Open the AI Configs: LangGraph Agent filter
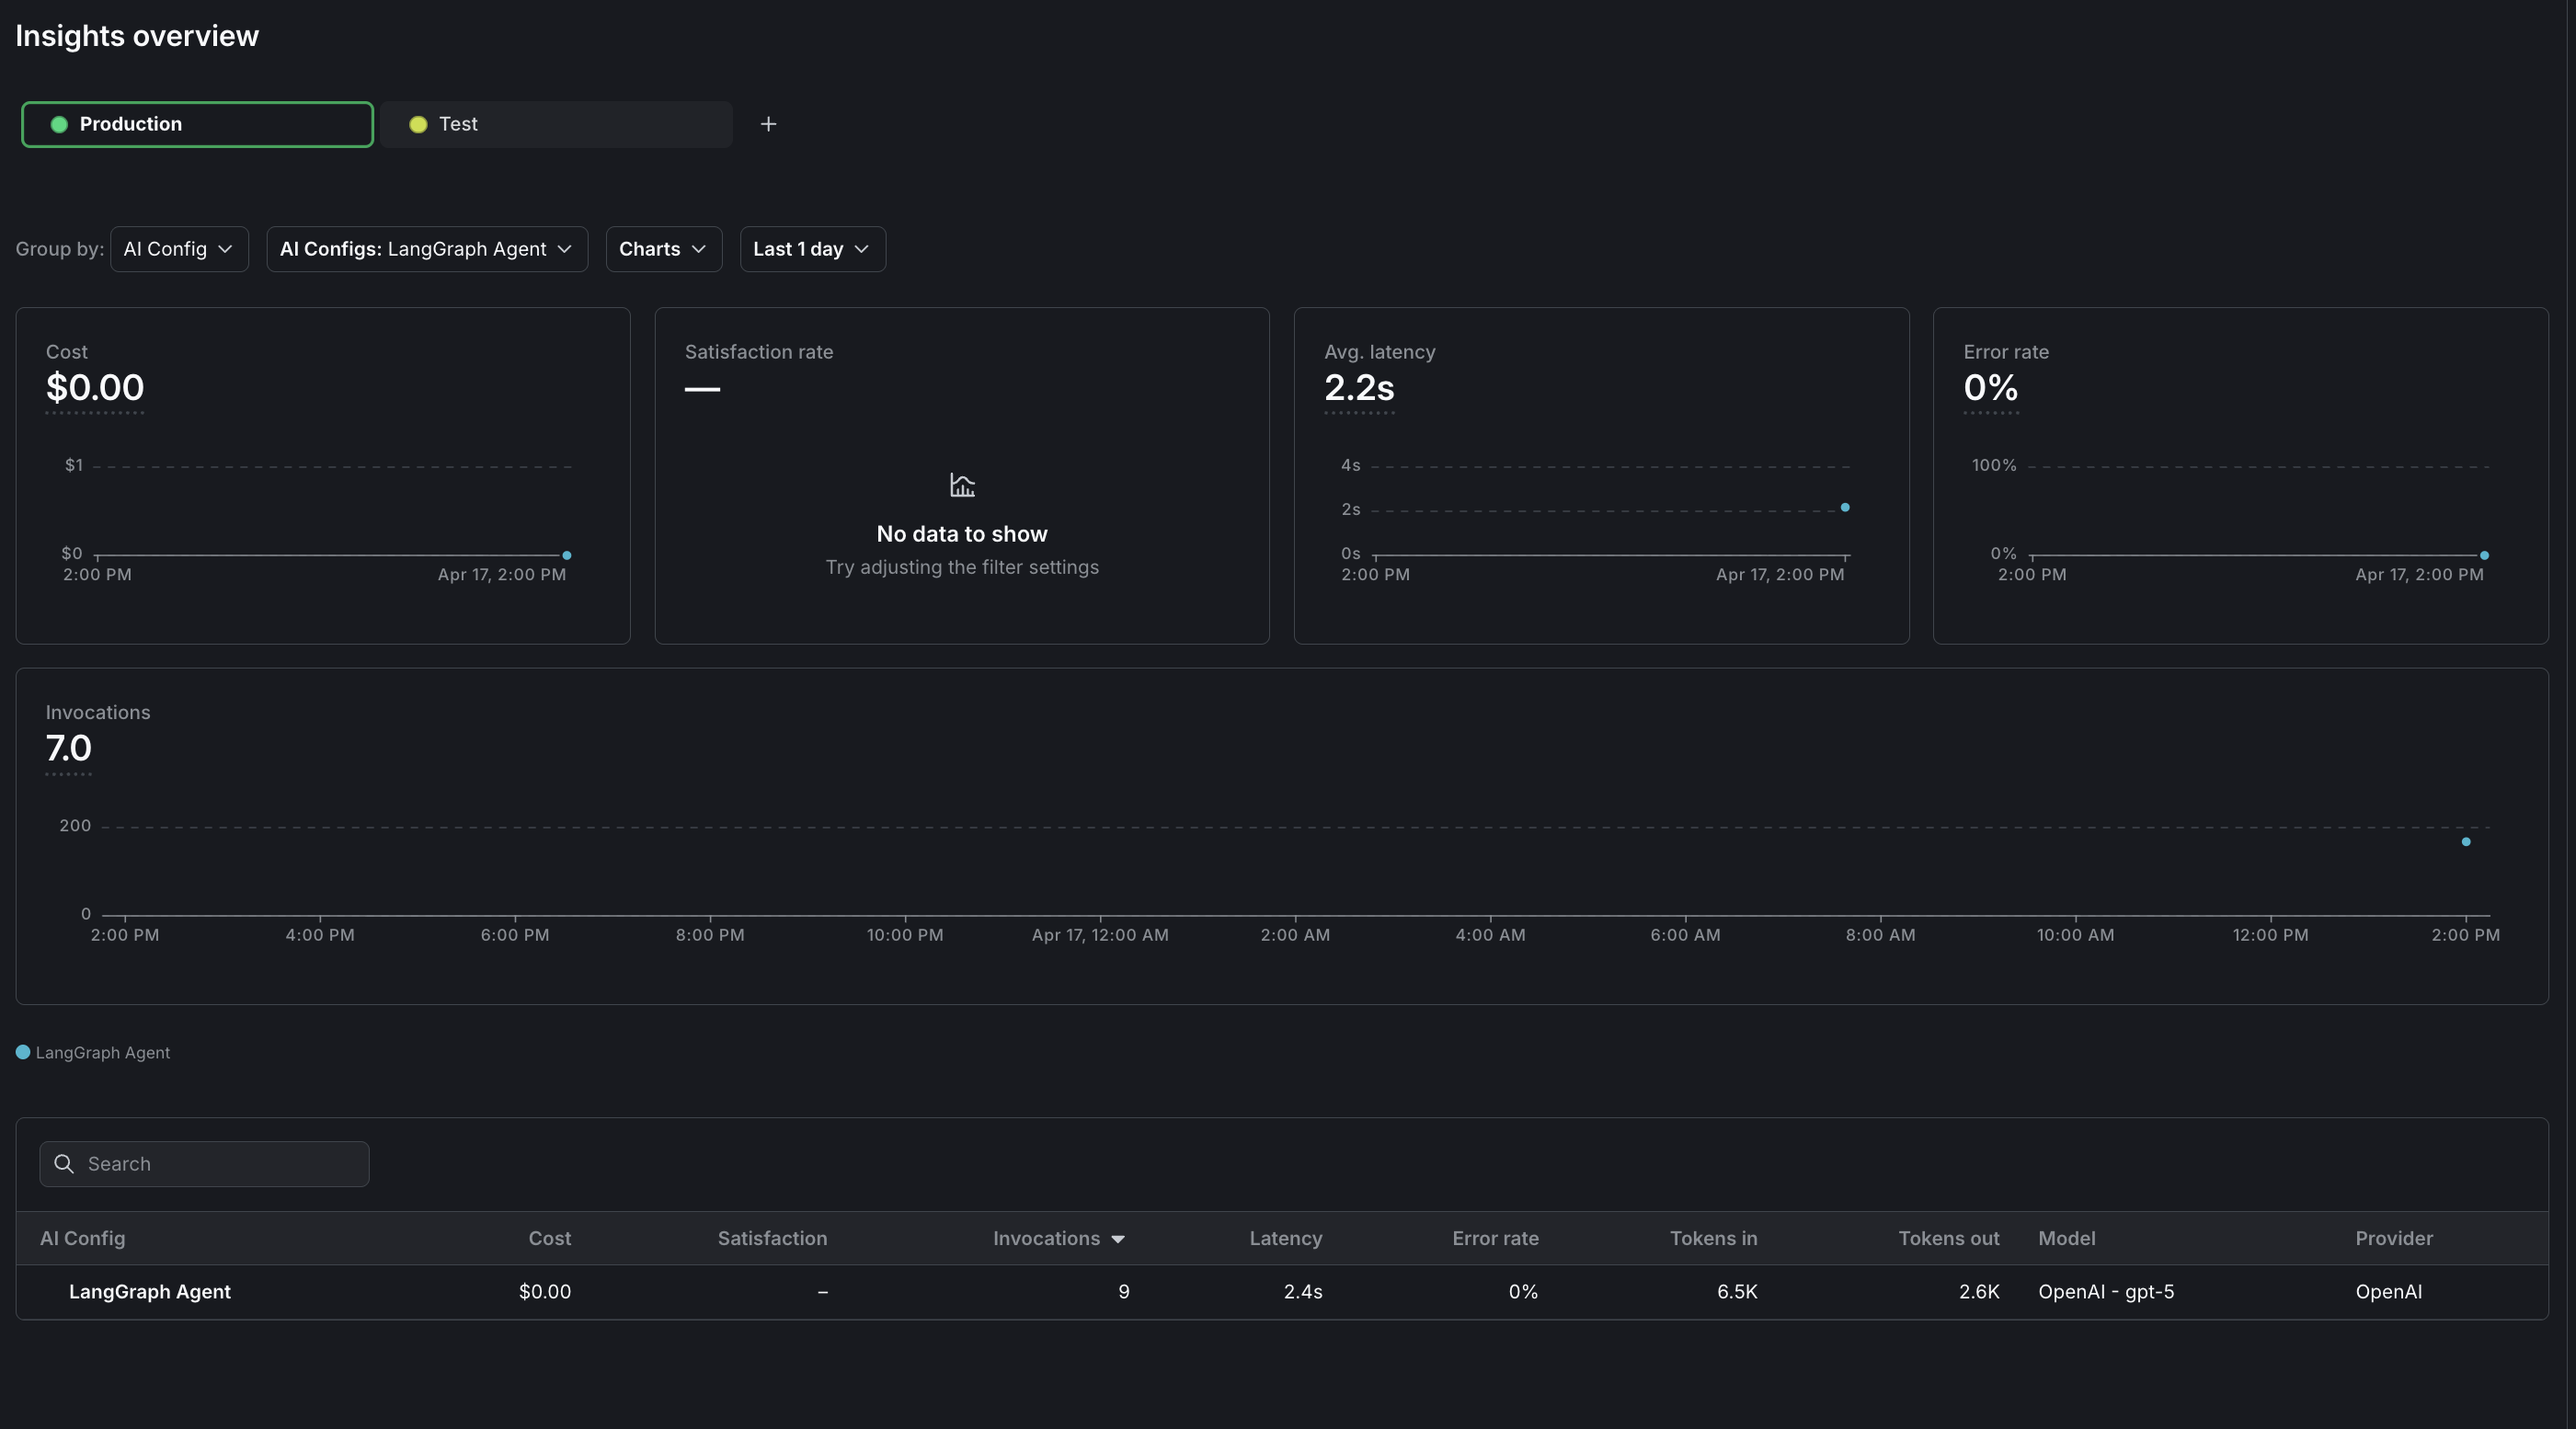The height and width of the screenshot is (1429, 2576). point(426,249)
